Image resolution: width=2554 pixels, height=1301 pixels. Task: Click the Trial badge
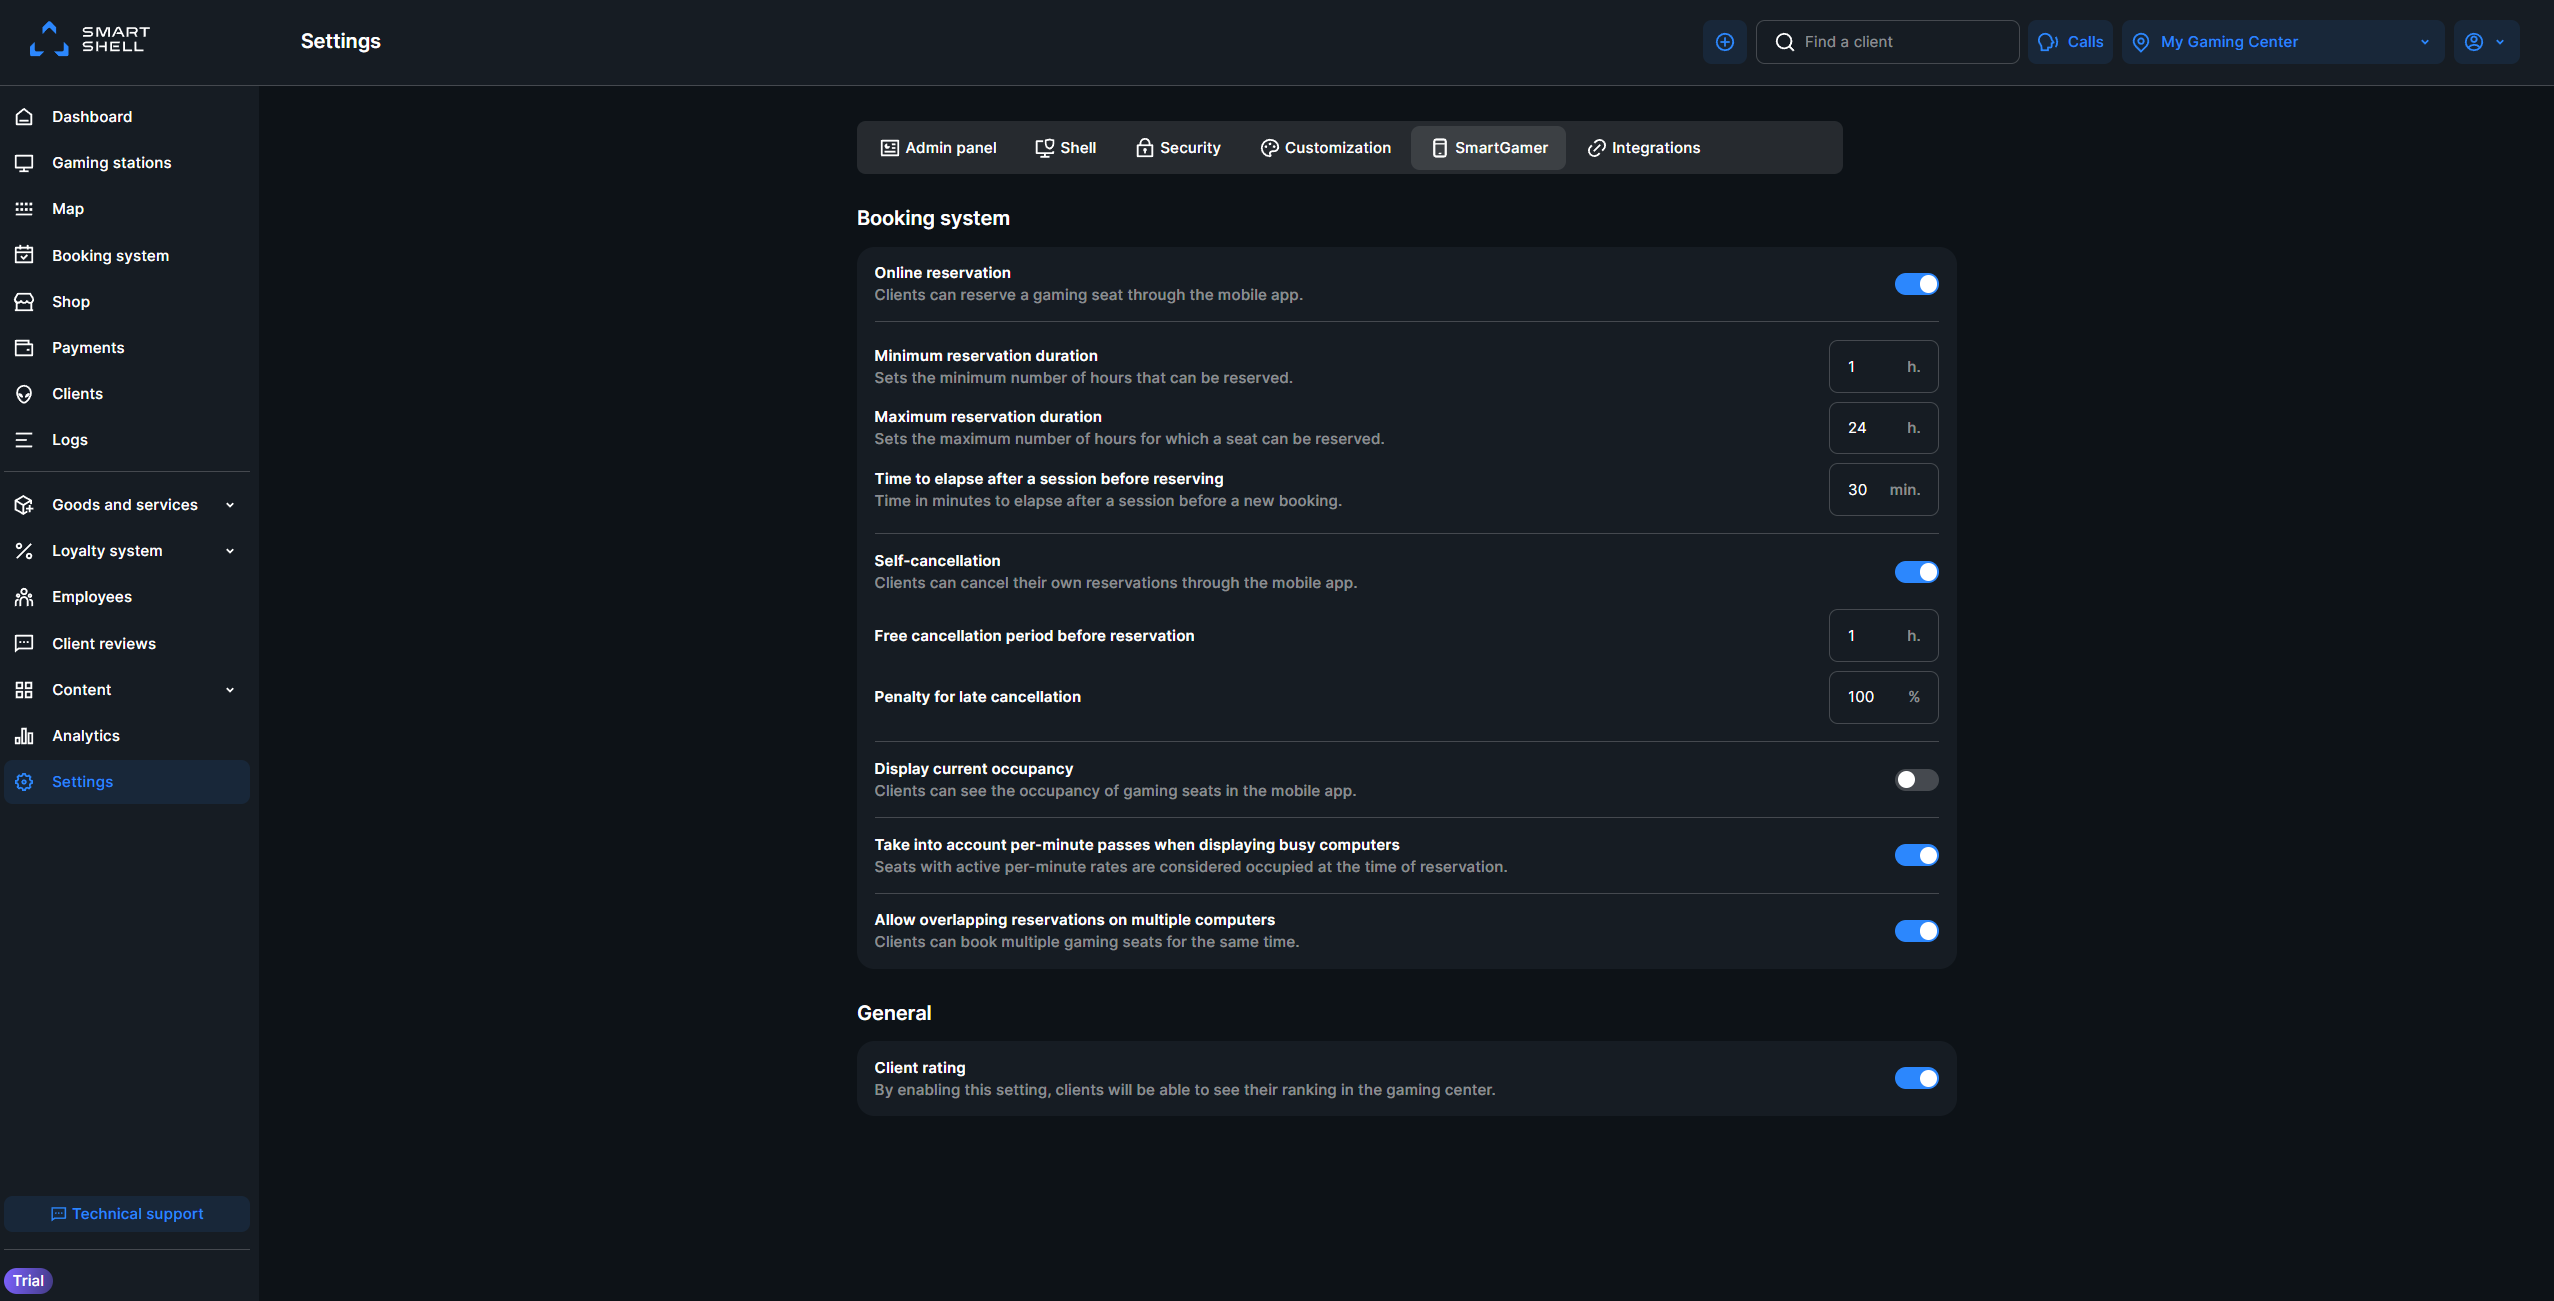(28, 1281)
